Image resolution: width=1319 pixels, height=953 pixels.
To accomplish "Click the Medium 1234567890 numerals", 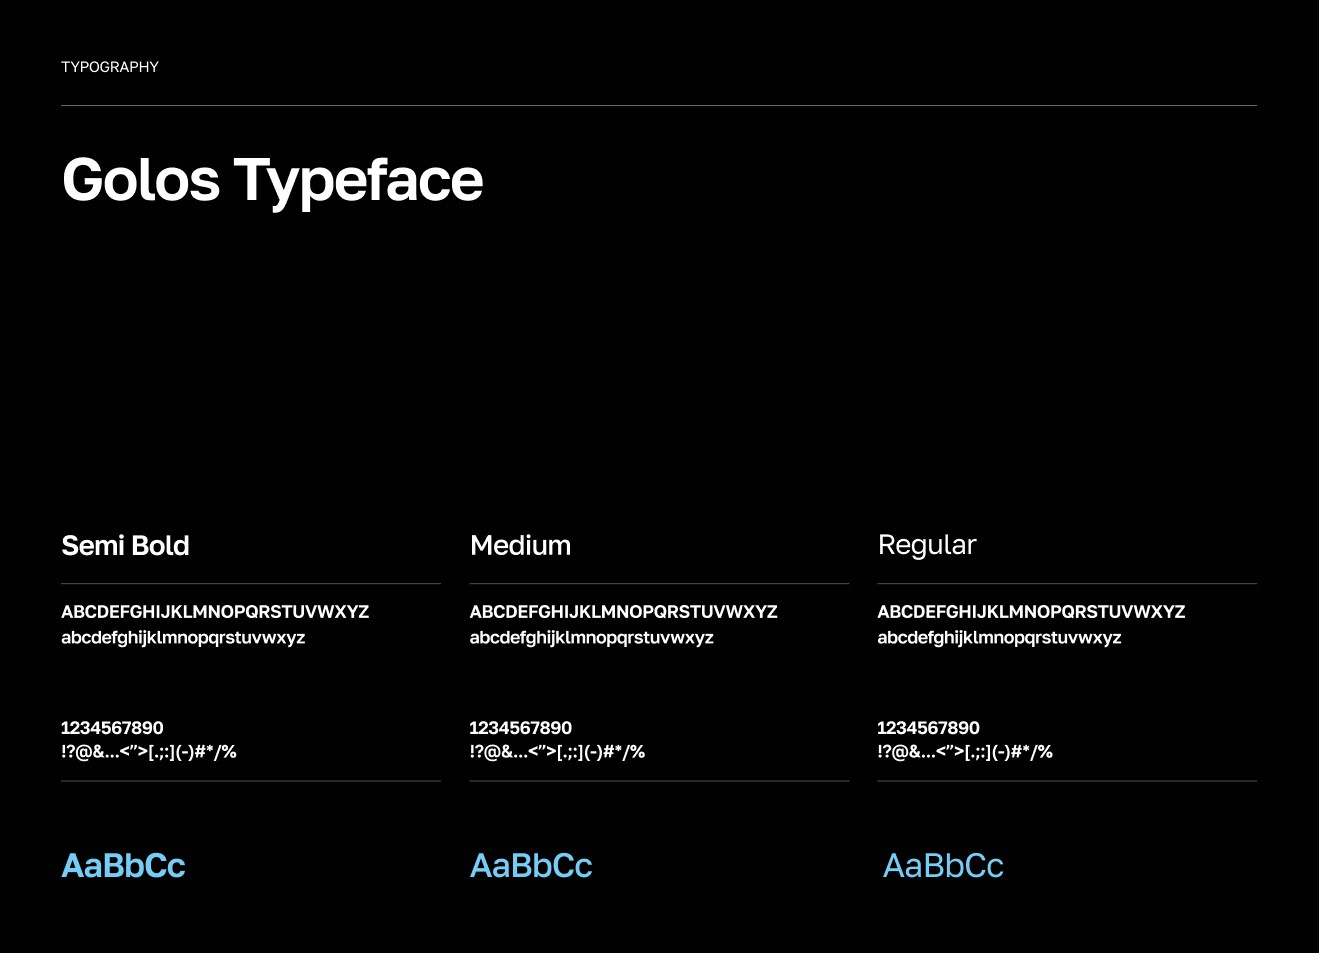I will click(520, 728).
